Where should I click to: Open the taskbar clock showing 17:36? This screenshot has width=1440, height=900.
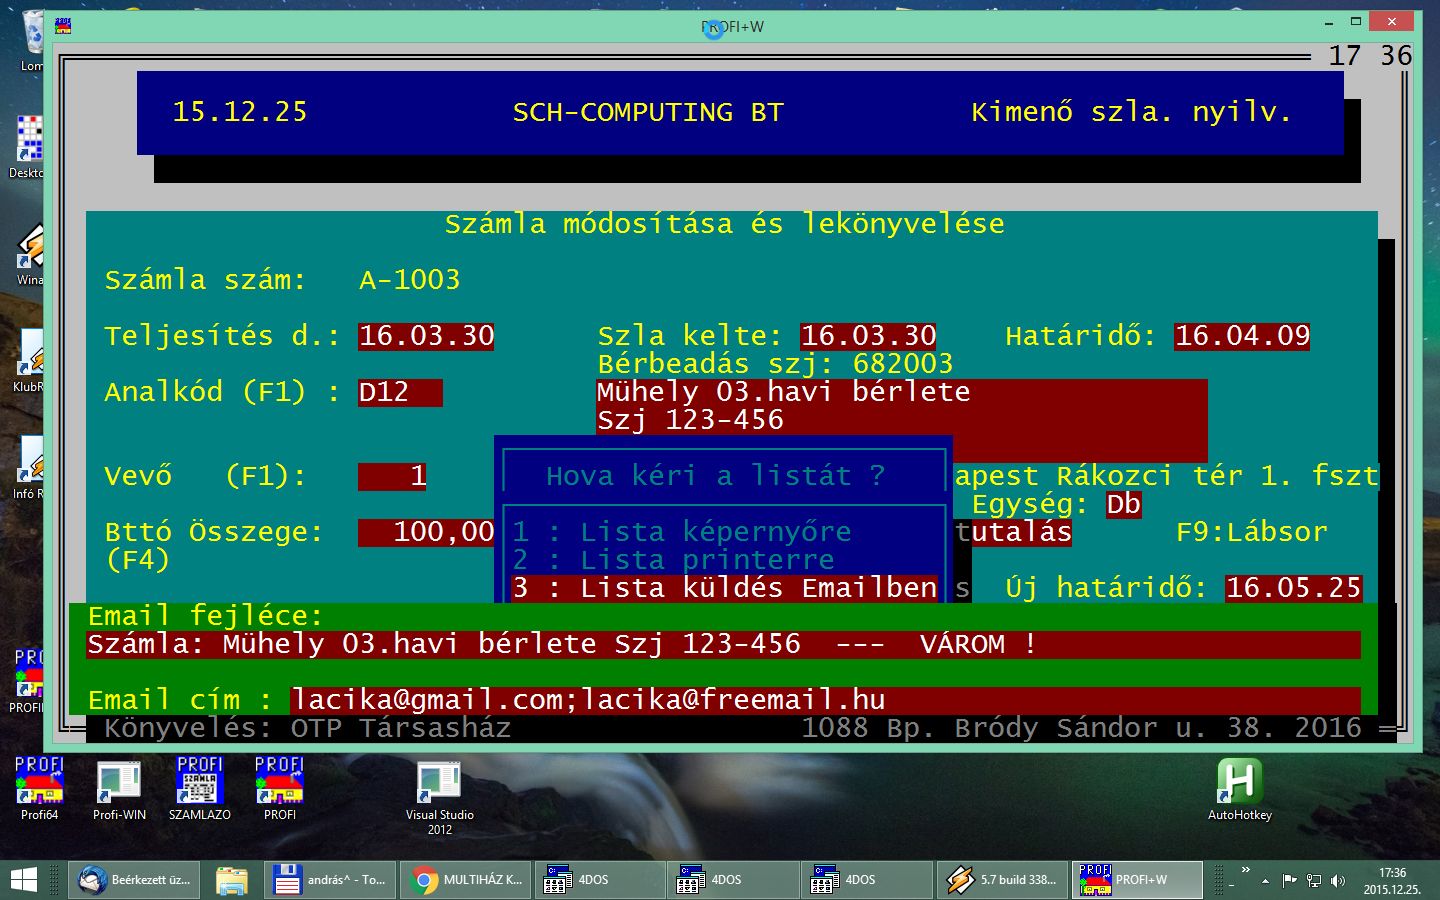point(1391,880)
